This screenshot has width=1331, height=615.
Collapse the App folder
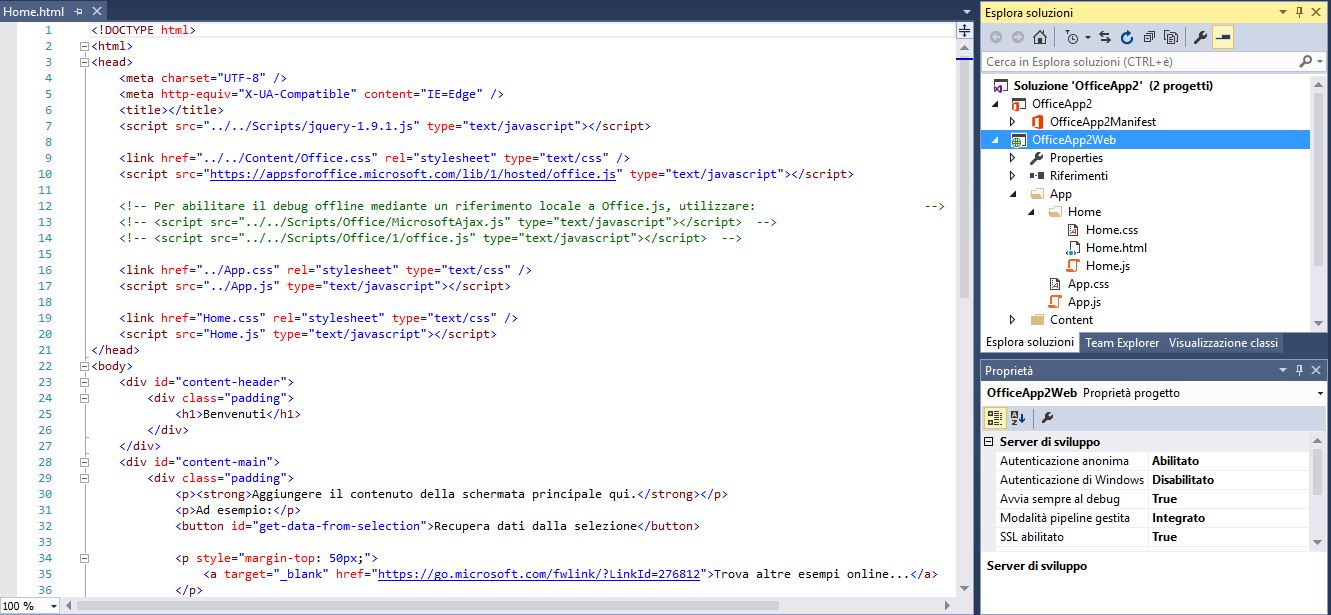point(1013,194)
